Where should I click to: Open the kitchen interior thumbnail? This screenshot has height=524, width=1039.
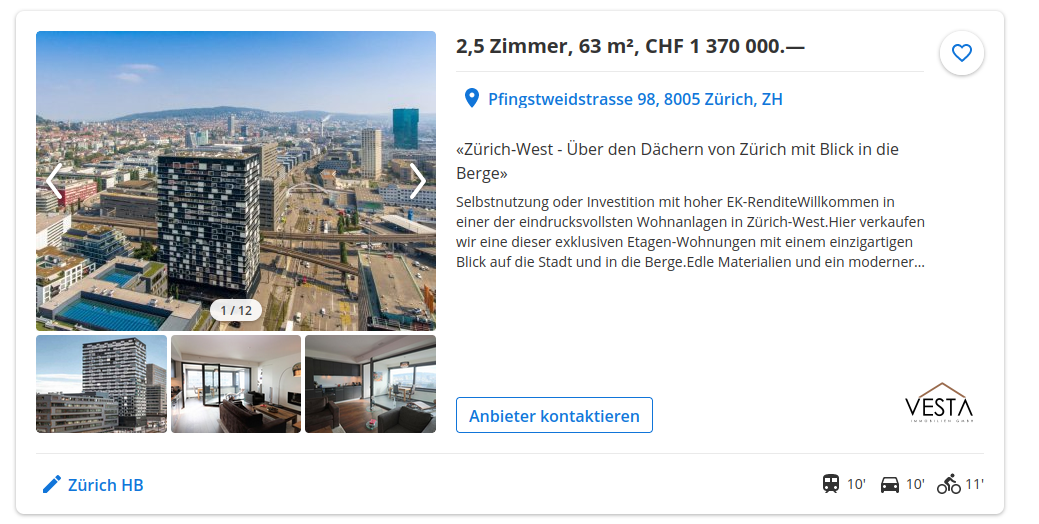pos(370,384)
